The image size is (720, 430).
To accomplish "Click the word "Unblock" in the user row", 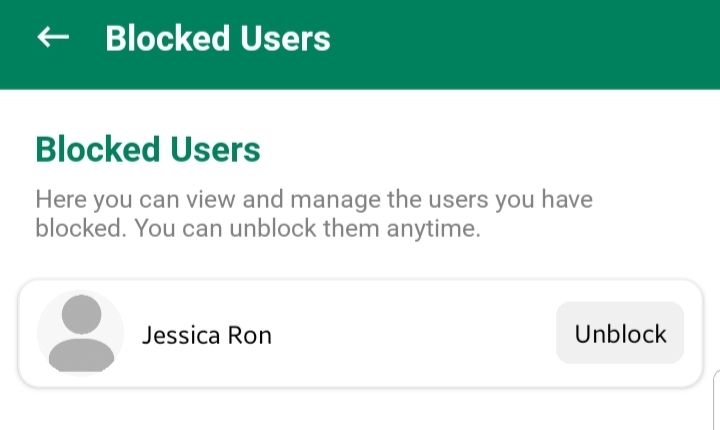I will (x=620, y=333).
